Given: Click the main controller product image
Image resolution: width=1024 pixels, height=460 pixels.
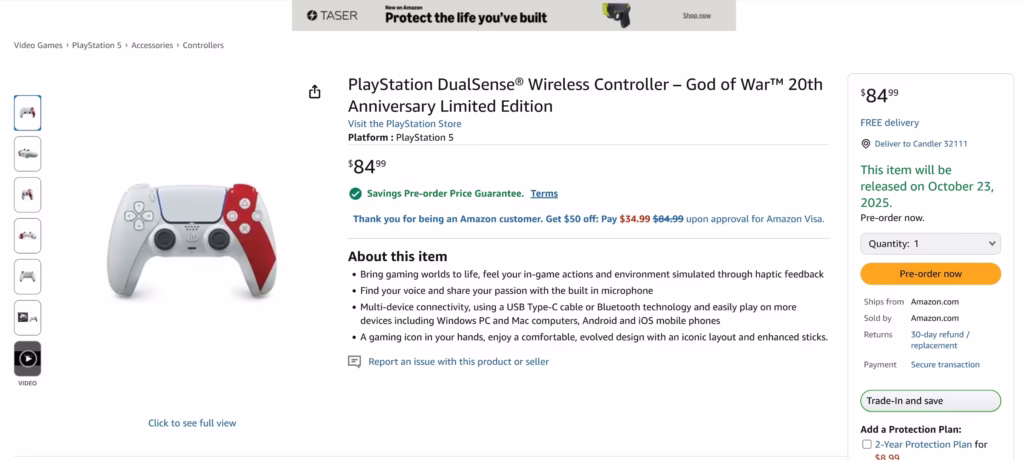Looking at the screenshot, I should click(192, 242).
